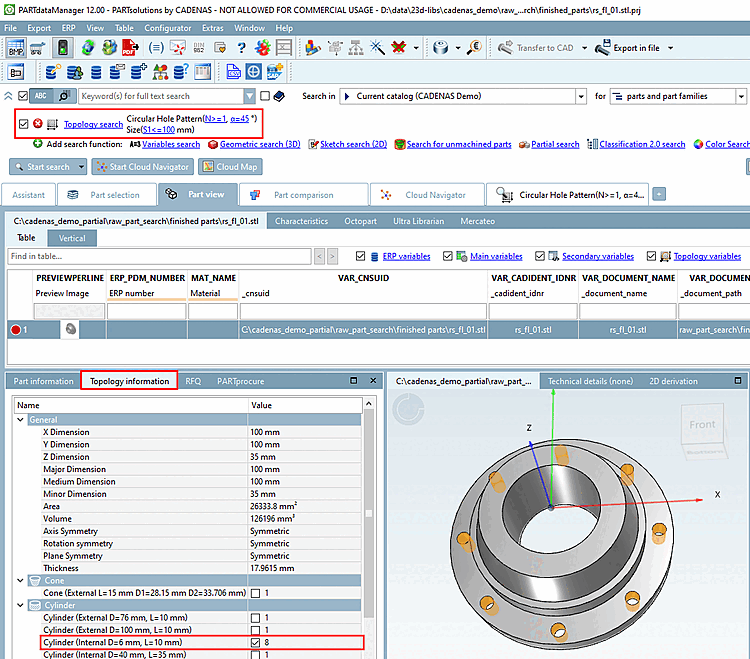
Task: Open the Cloud Map
Action: pyautogui.click(x=229, y=167)
